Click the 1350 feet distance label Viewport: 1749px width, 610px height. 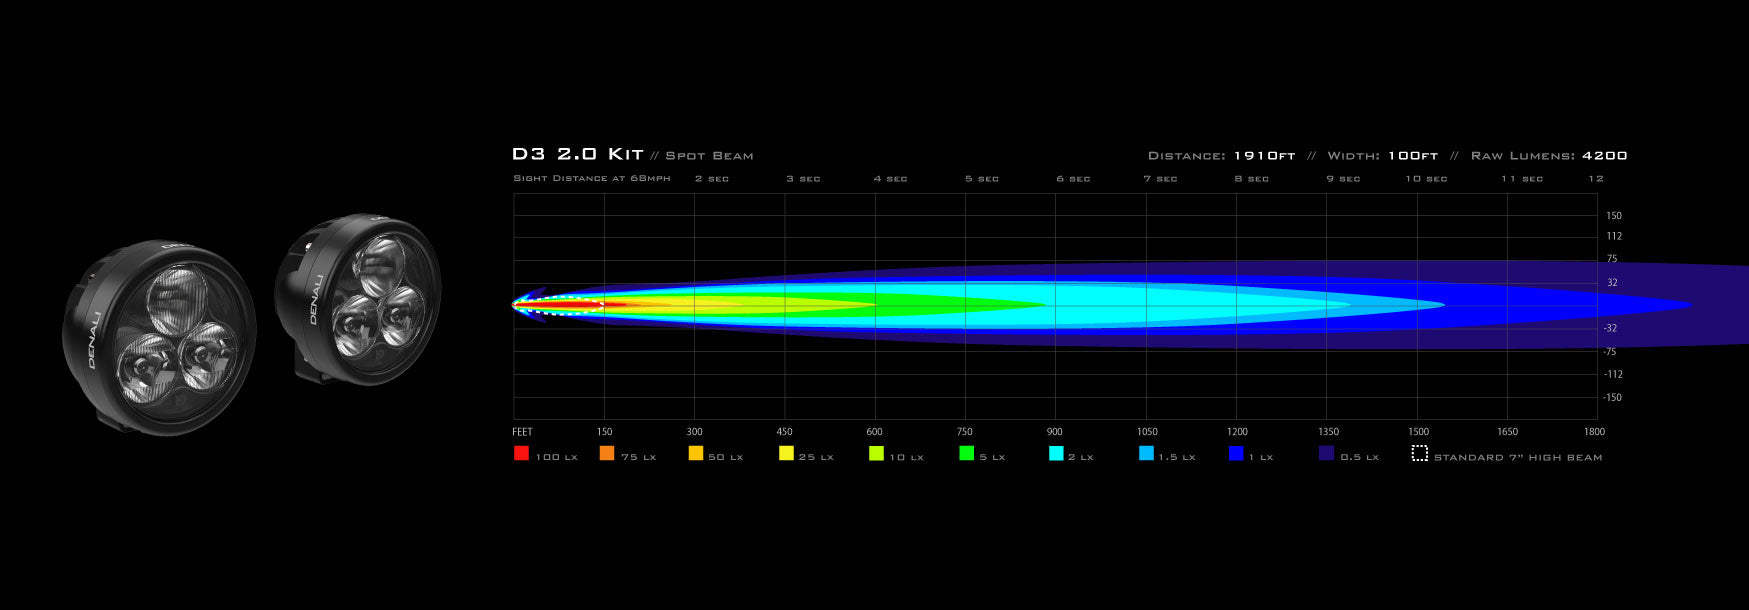pyautogui.click(x=1328, y=432)
